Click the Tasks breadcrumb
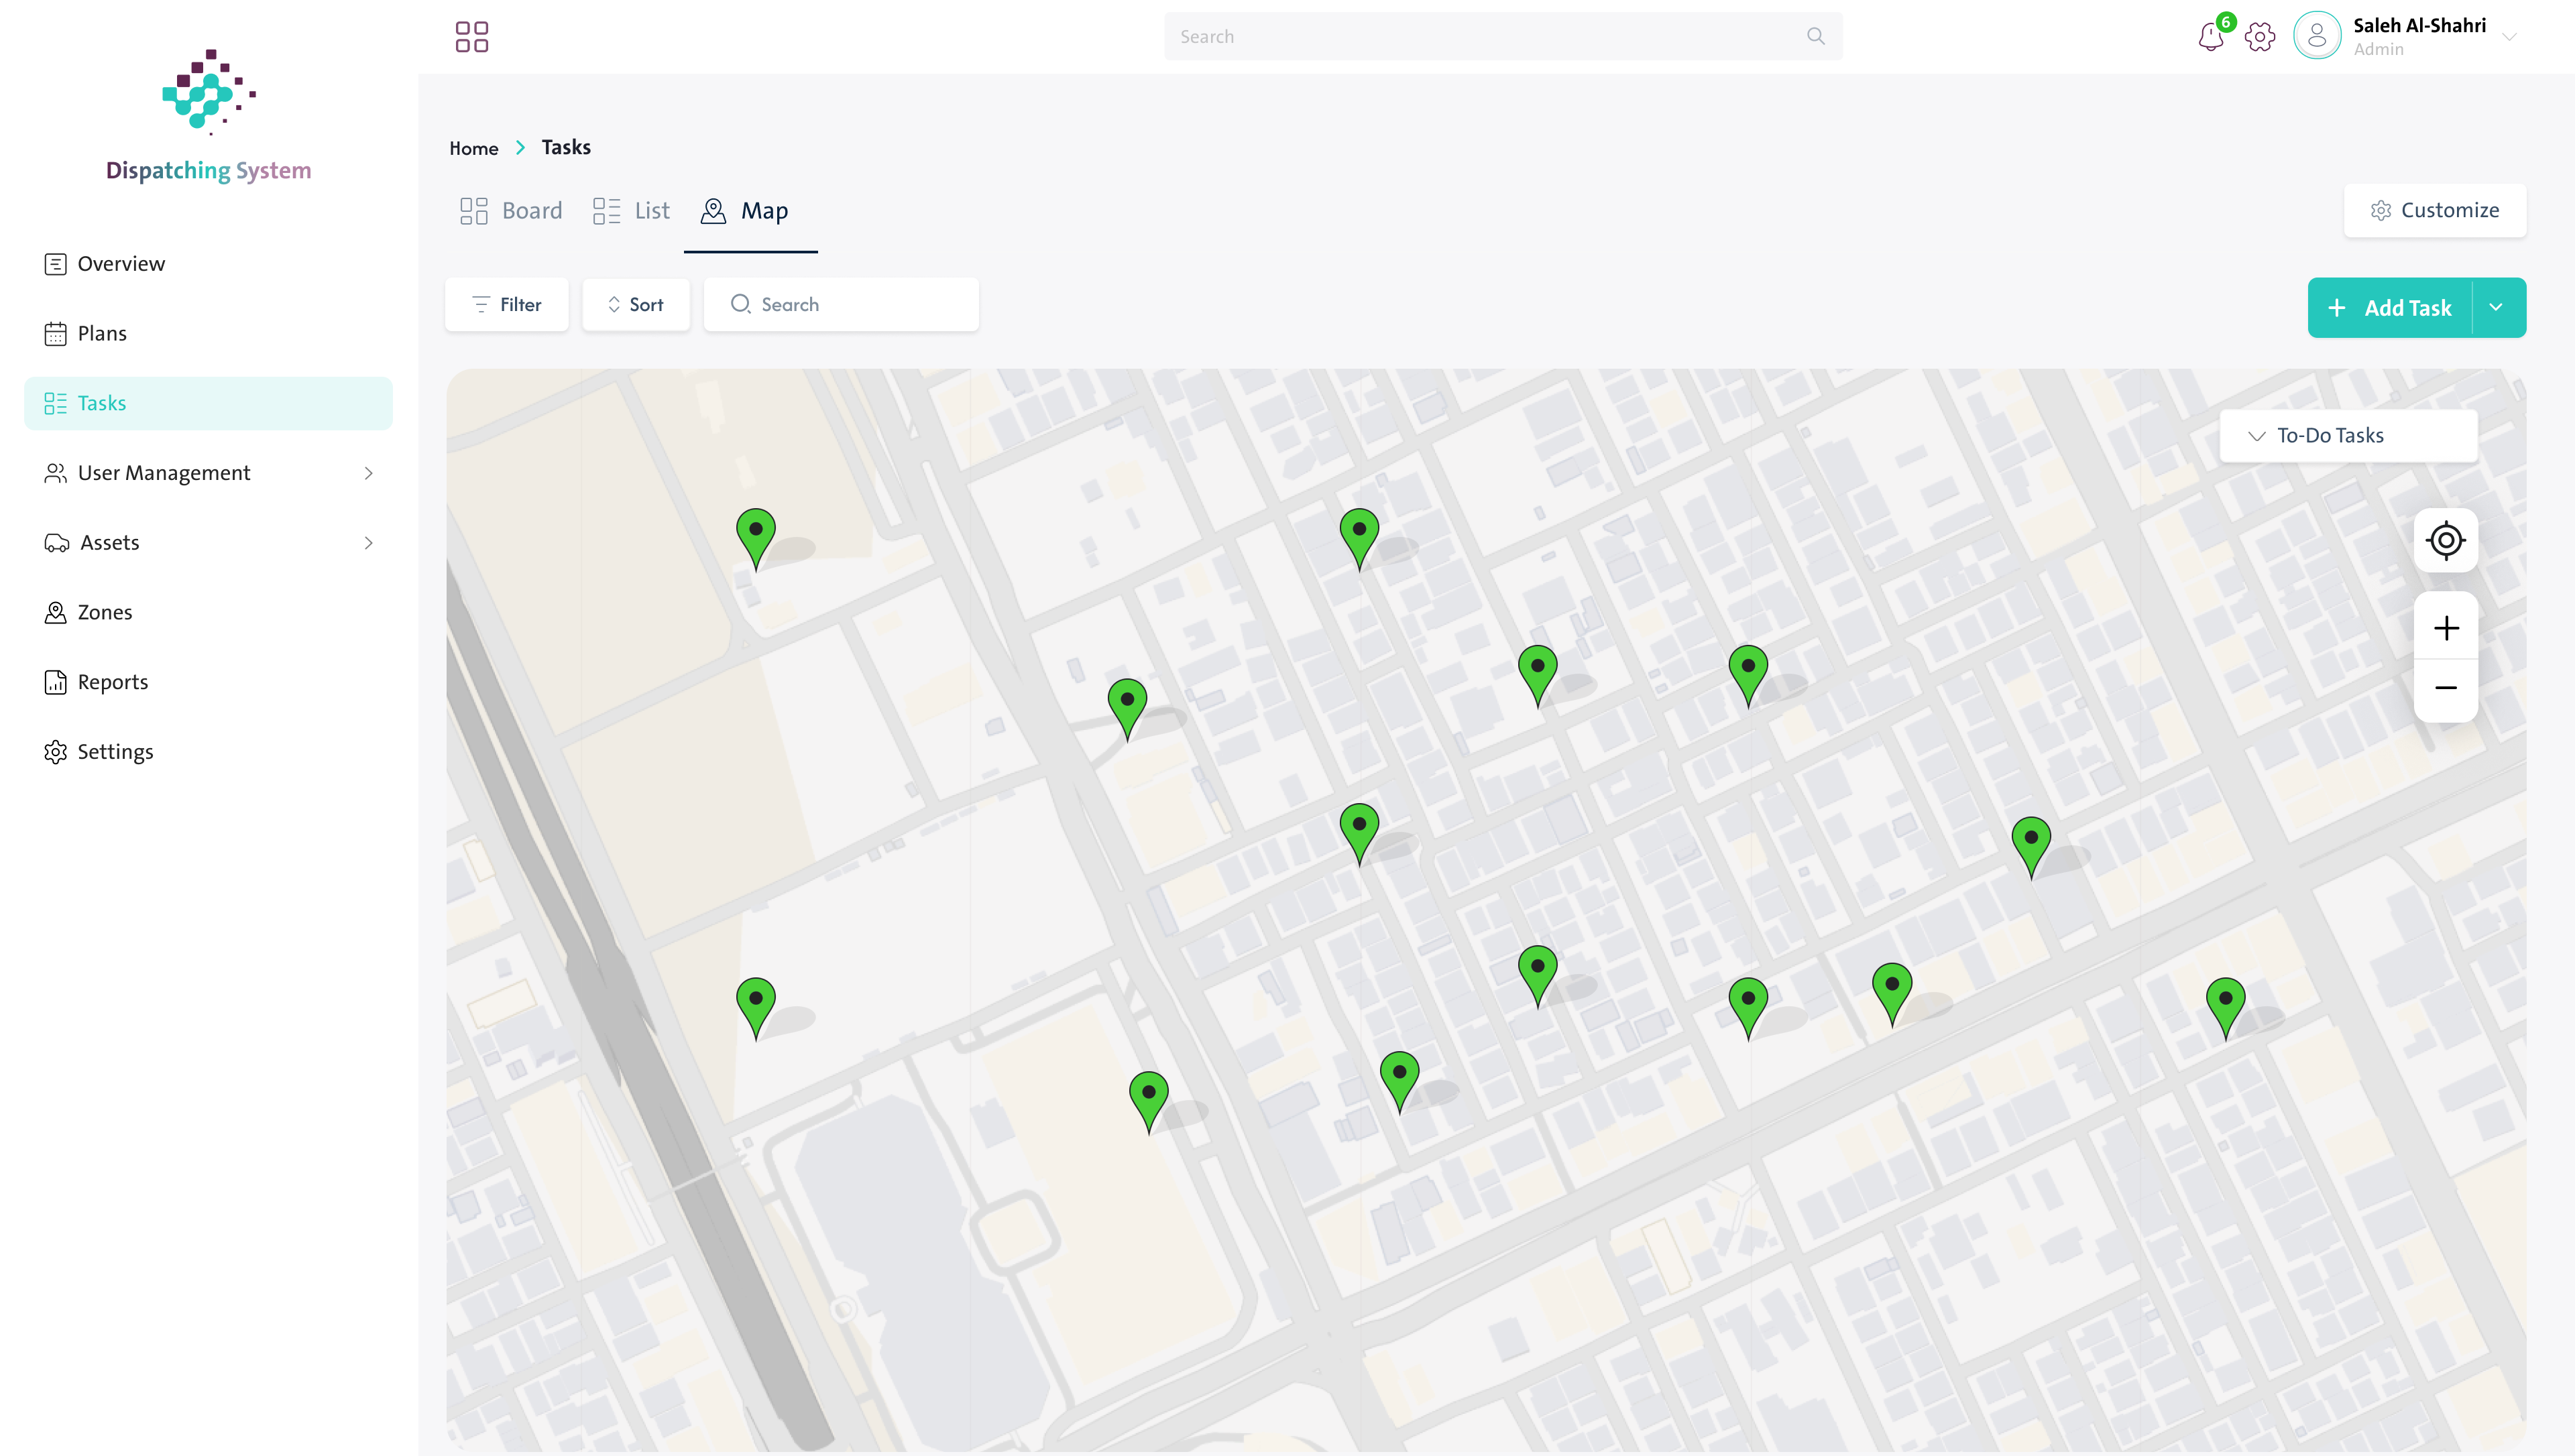The height and width of the screenshot is (1456, 2575). [566, 147]
